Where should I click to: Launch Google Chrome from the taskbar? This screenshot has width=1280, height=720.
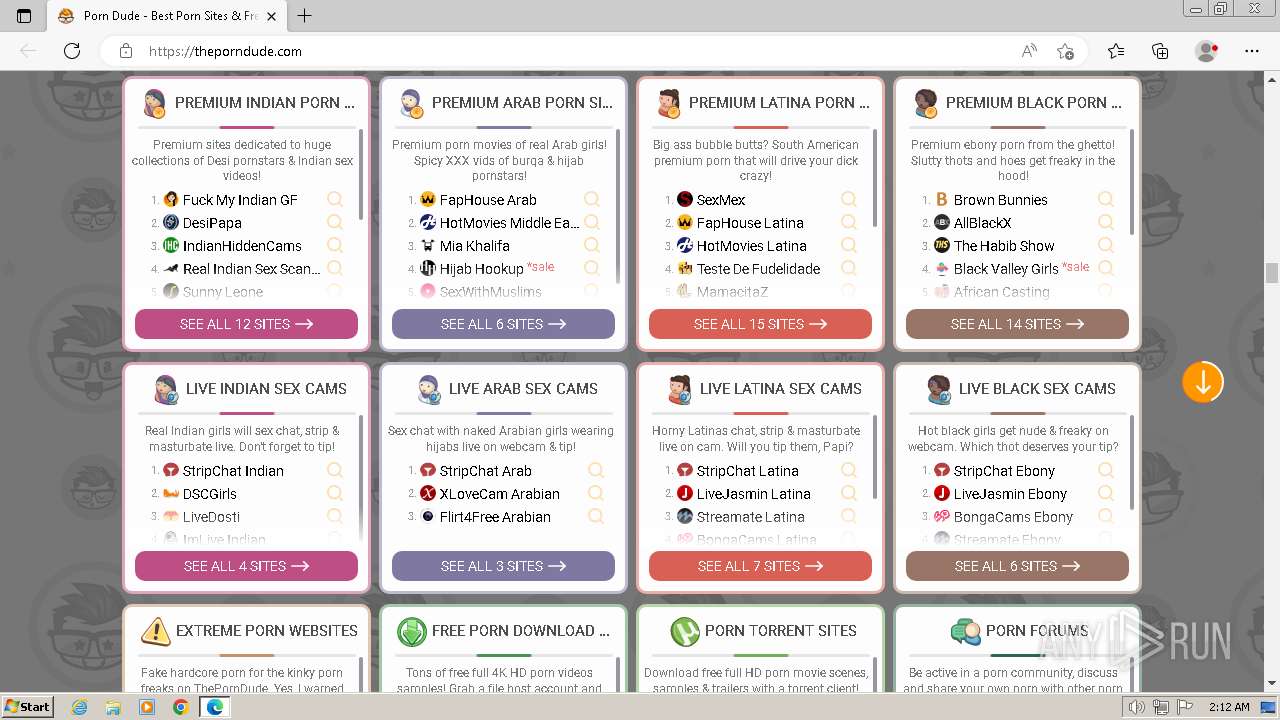(x=180, y=707)
